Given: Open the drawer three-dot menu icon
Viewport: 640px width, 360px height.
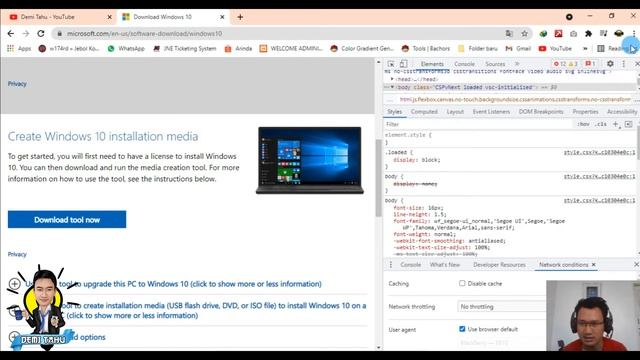Looking at the screenshot, I should pos(391,264).
